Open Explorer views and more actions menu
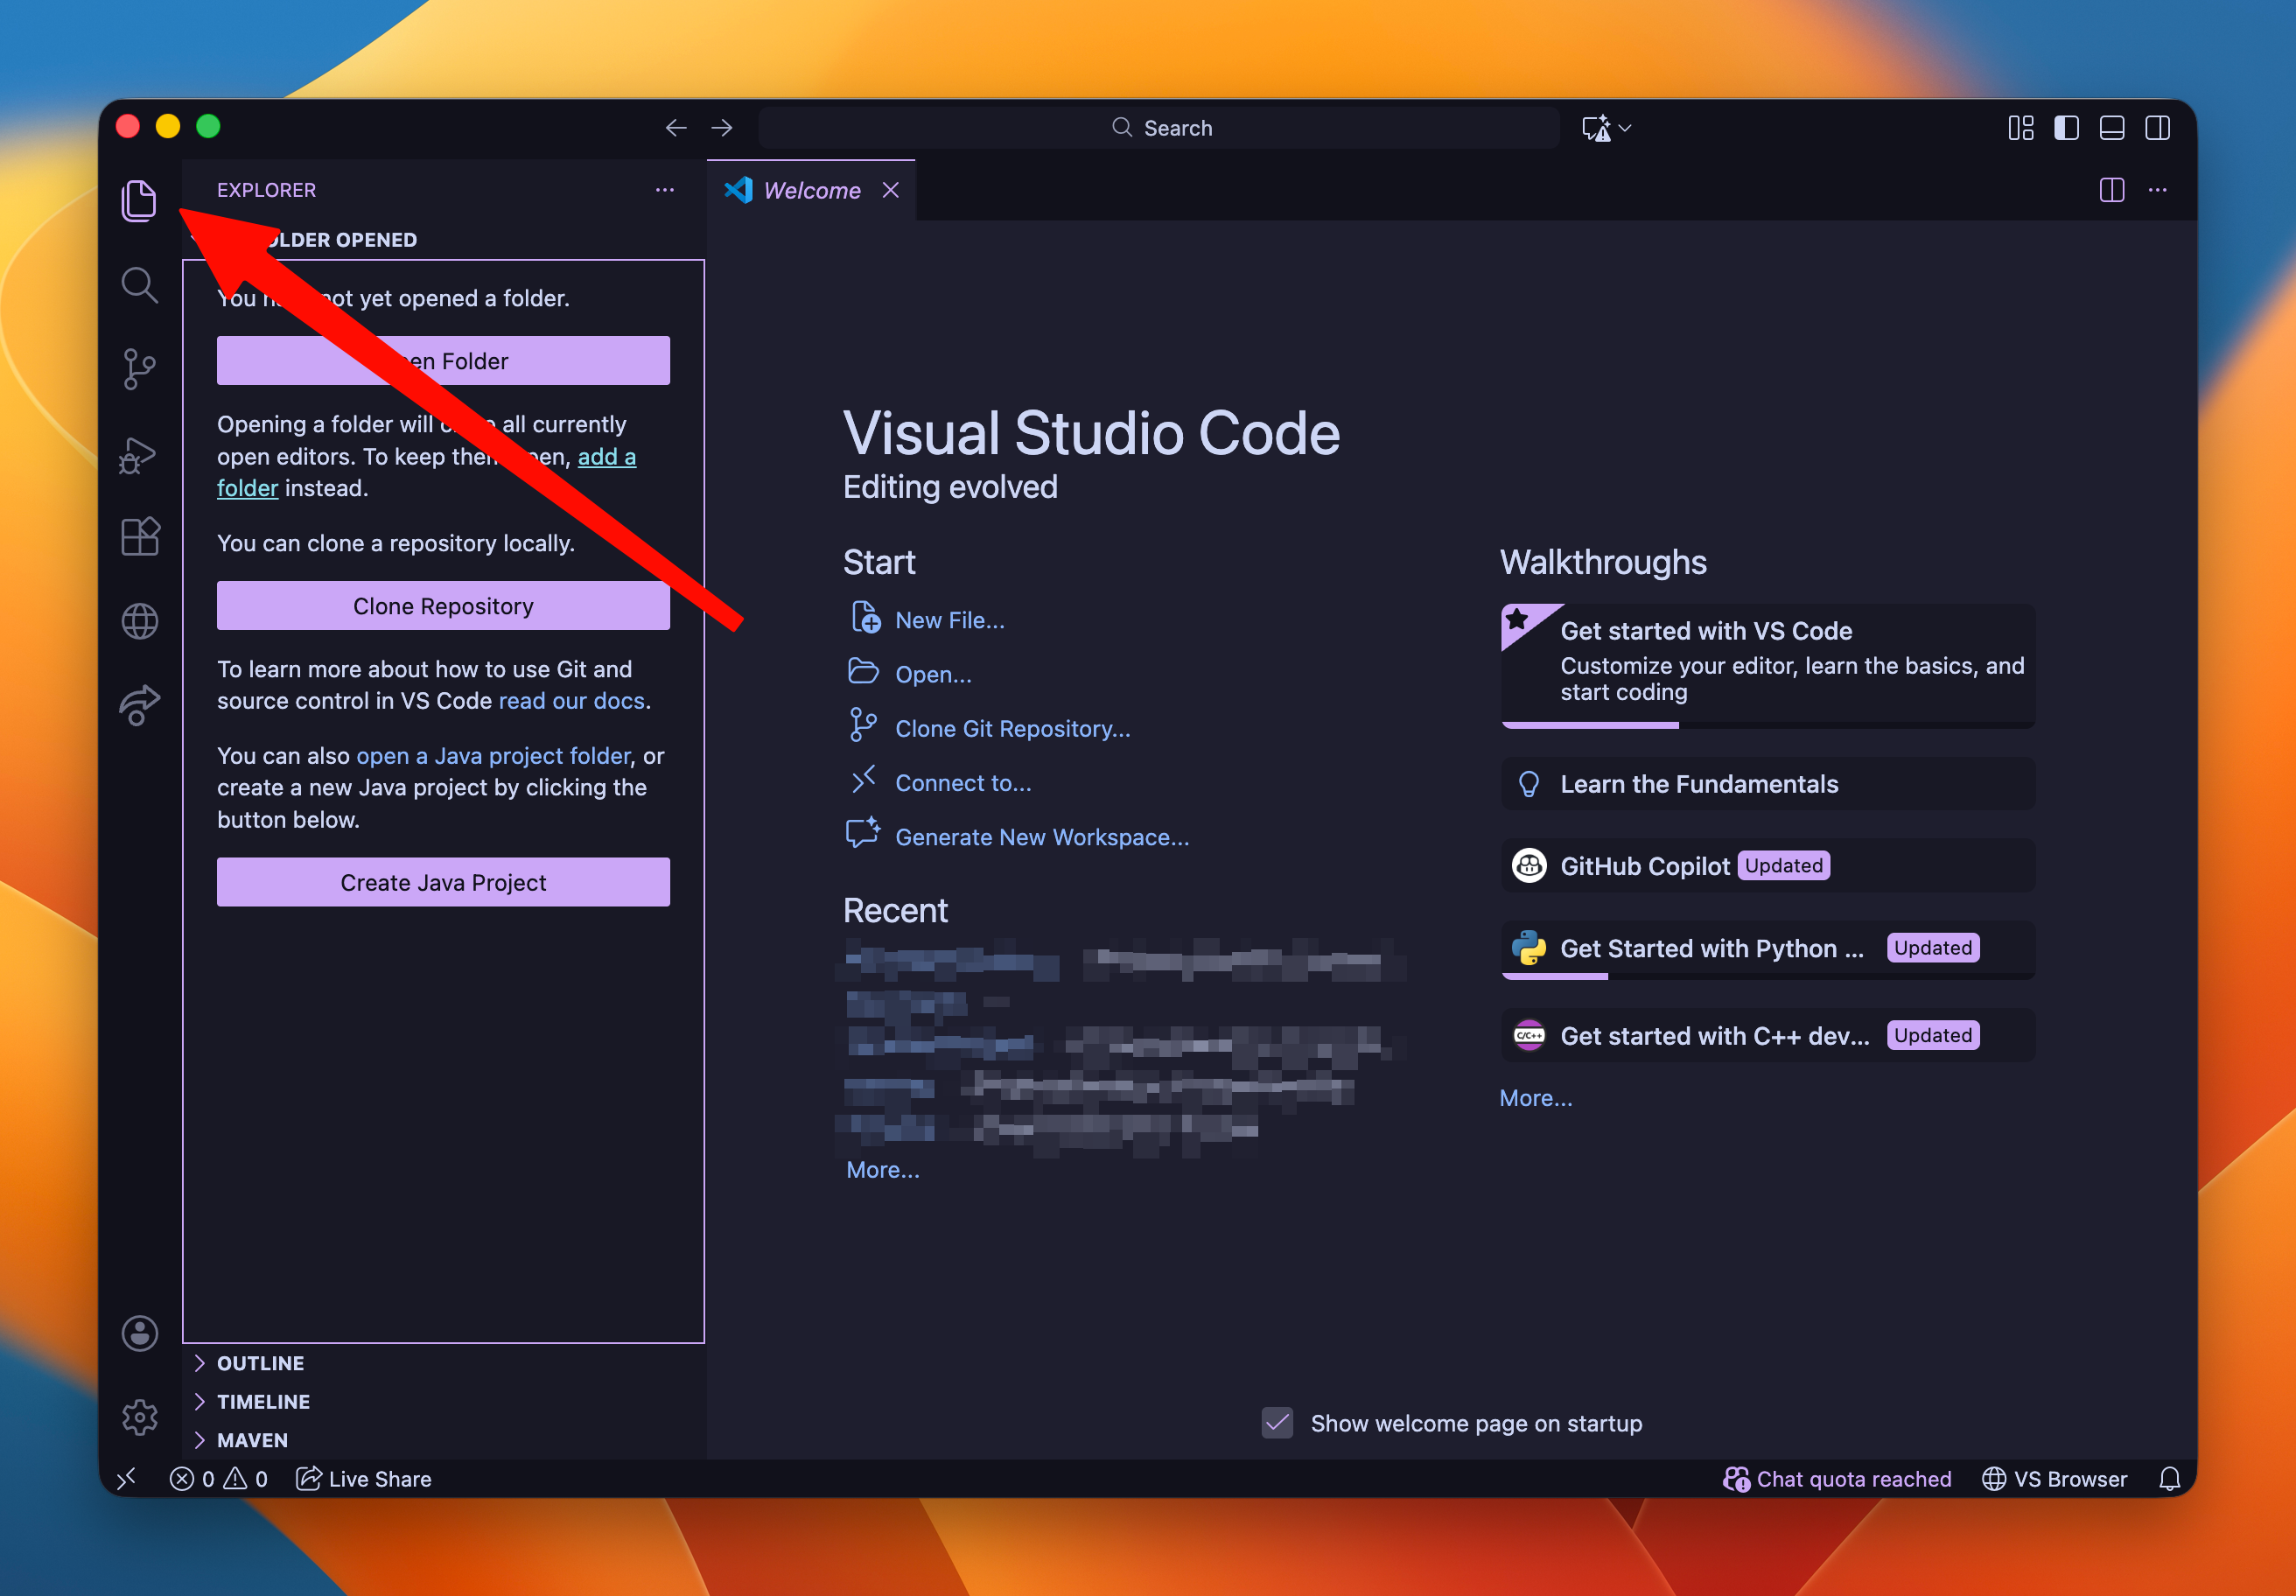Image resolution: width=2296 pixels, height=1596 pixels. [x=665, y=190]
